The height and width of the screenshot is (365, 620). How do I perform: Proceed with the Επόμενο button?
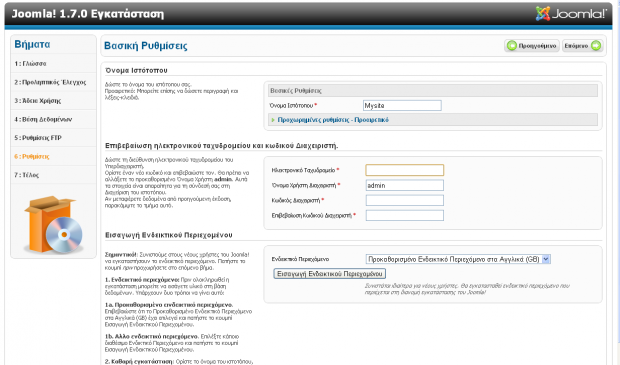click(582, 46)
